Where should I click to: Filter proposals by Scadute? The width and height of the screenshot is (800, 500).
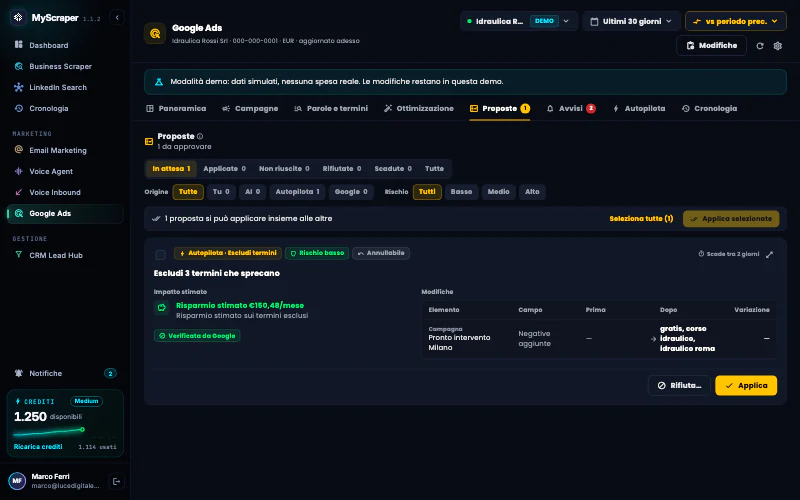(393, 168)
